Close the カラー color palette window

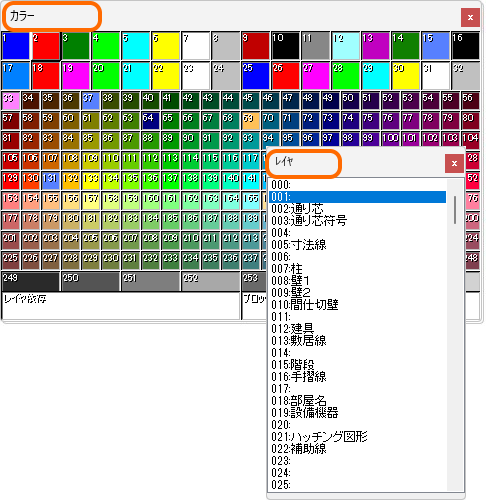470,17
